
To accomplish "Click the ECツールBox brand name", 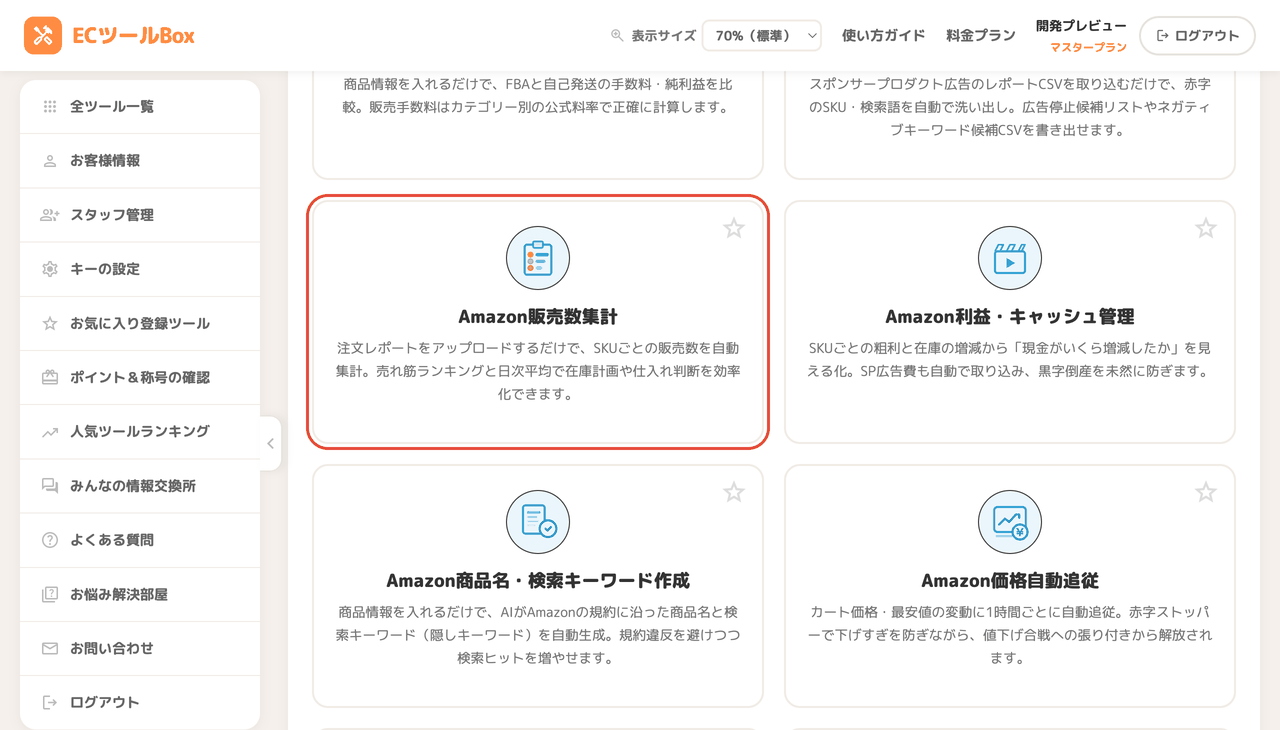I will coord(133,36).
